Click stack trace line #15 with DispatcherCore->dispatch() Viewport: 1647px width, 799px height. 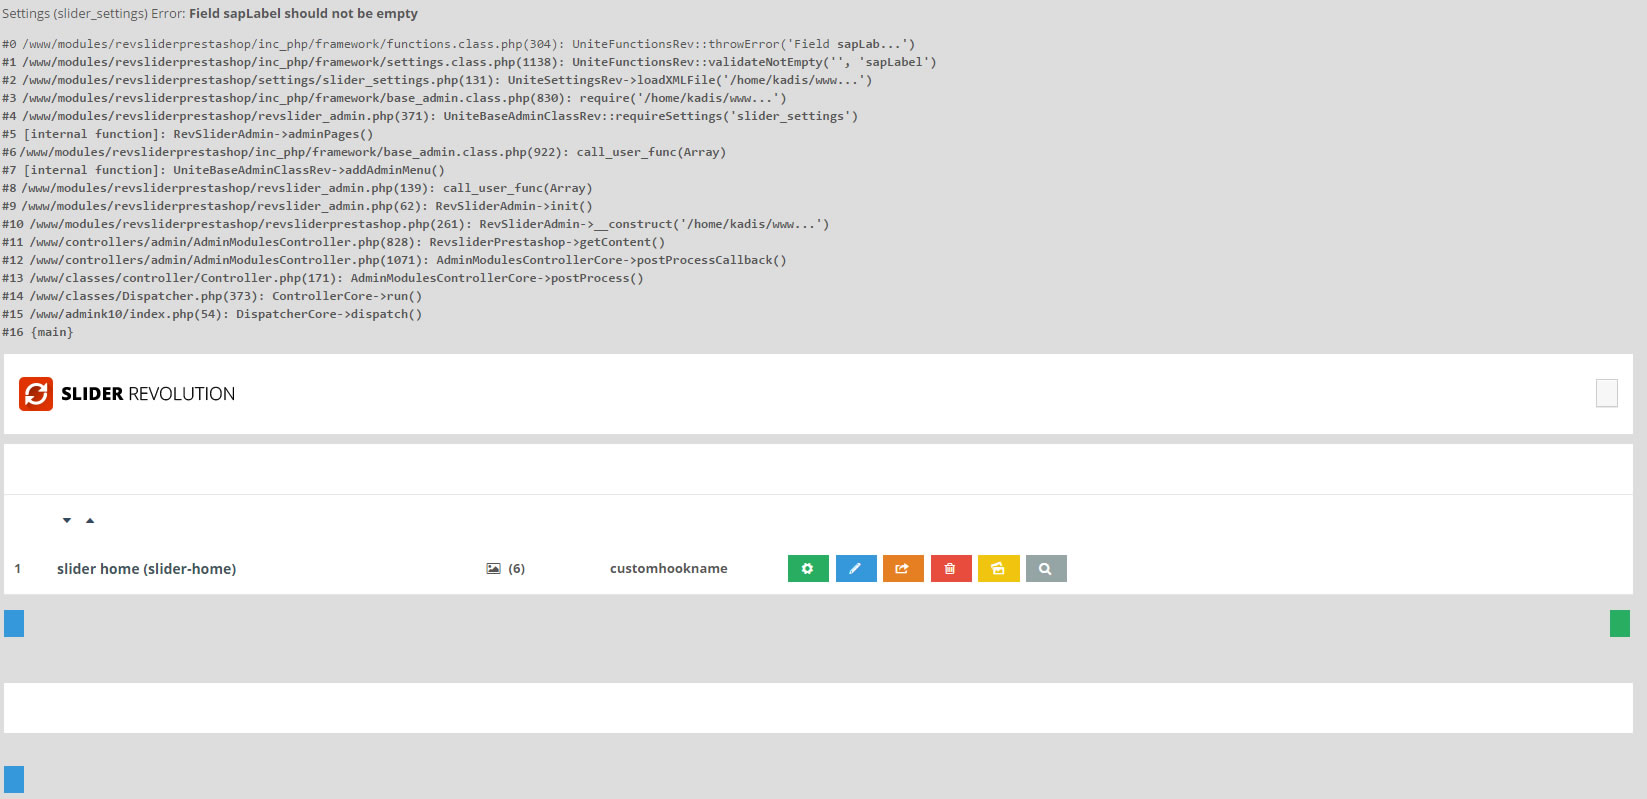click(x=212, y=314)
